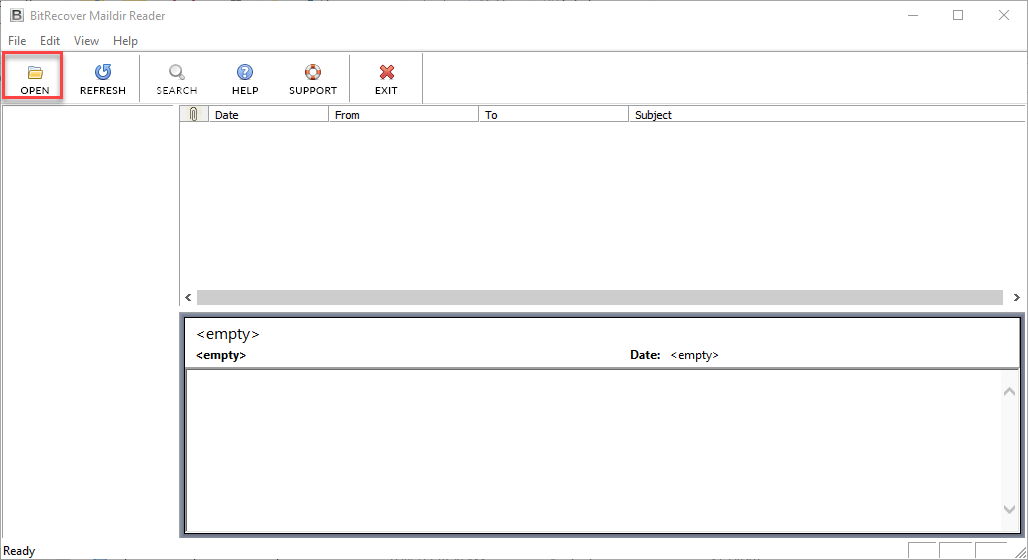Minimize the BitRecover Maildir Reader window
This screenshot has width=1028, height=560.
click(913, 15)
